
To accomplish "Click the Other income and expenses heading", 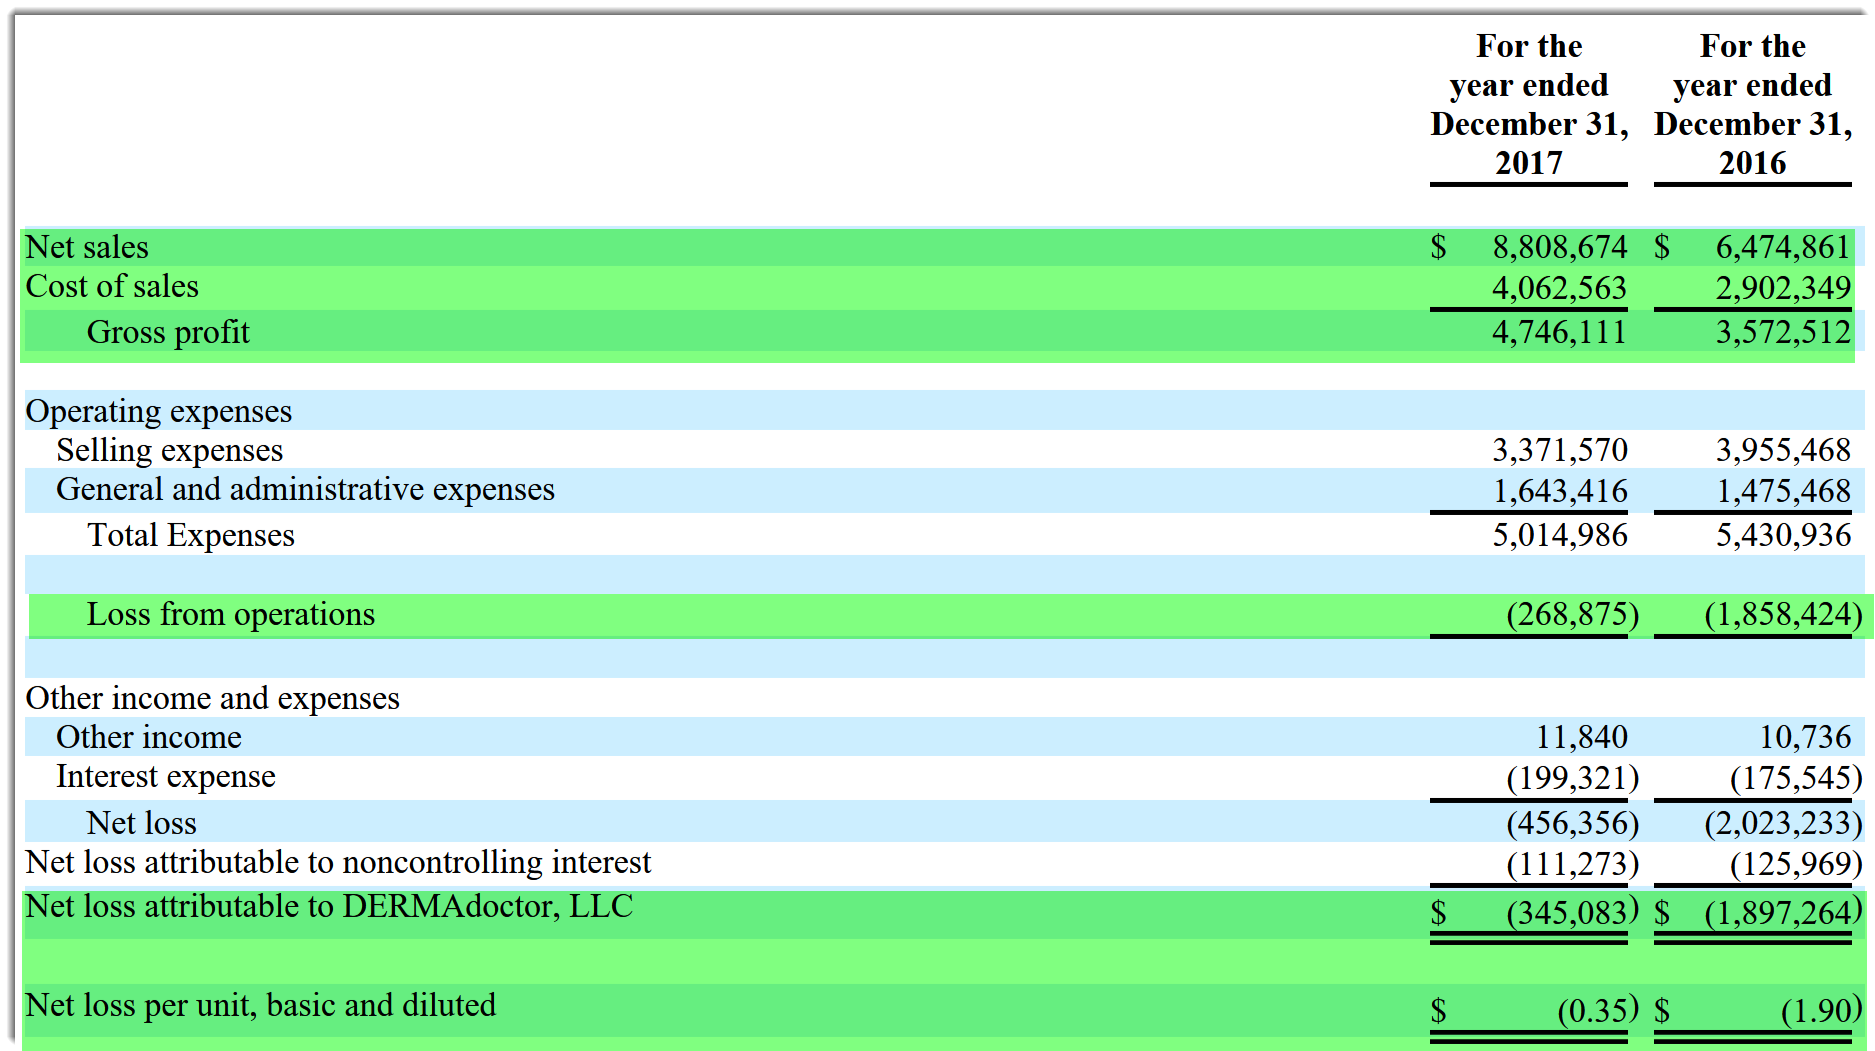I will point(212,698).
